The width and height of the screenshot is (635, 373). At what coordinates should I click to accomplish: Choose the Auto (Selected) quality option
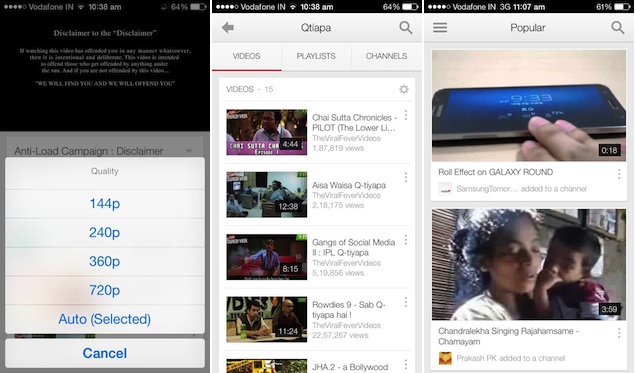click(x=104, y=319)
